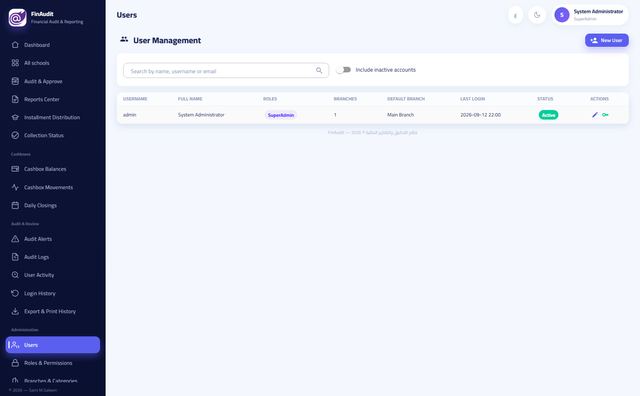Open the System Administrator profile menu

pyautogui.click(x=590, y=15)
